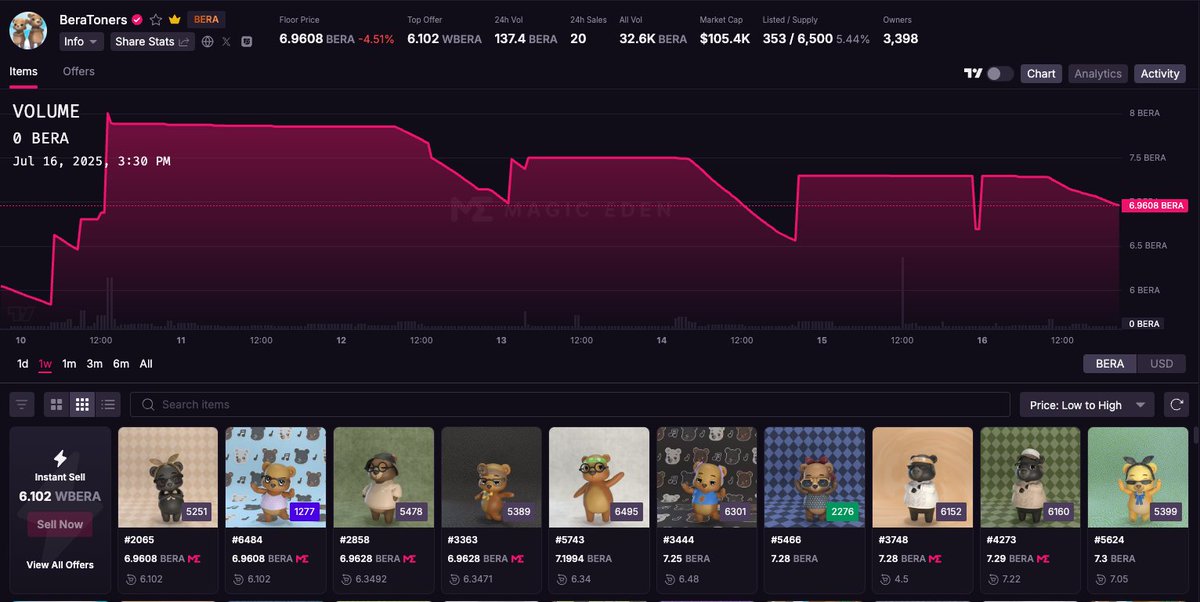The height and width of the screenshot is (602, 1200).
Task: Open the collection's X (Twitter) link
Action: click(227, 42)
